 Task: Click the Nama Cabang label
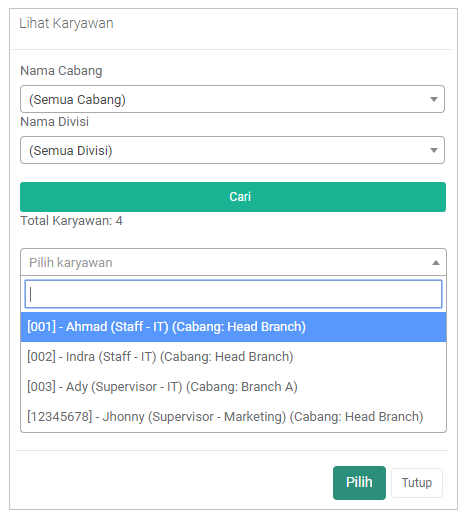click(x=61, y=71)
